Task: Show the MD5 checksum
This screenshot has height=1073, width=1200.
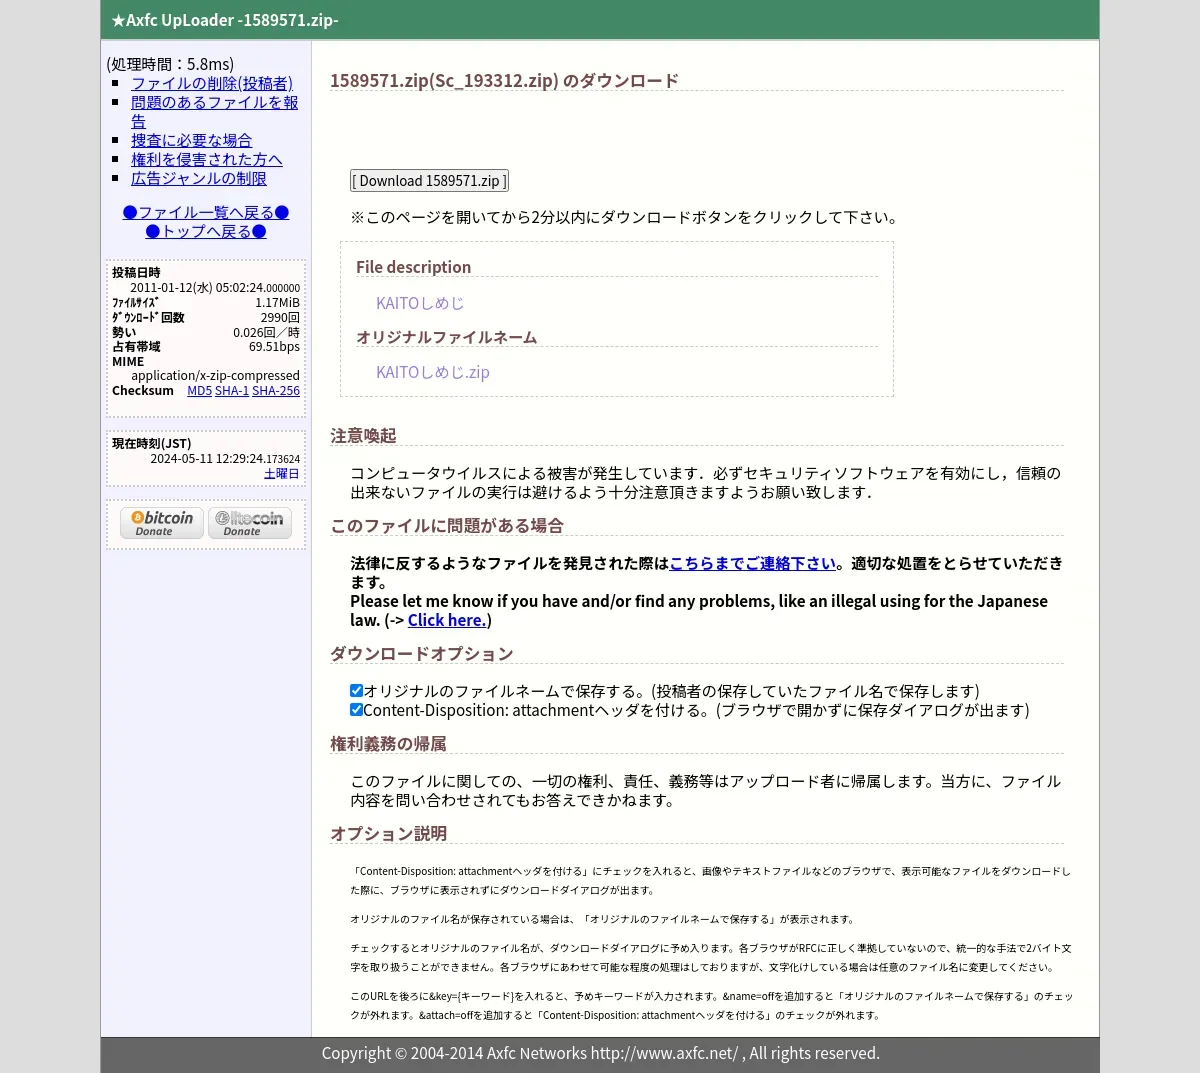Action: tap(199, 391)
